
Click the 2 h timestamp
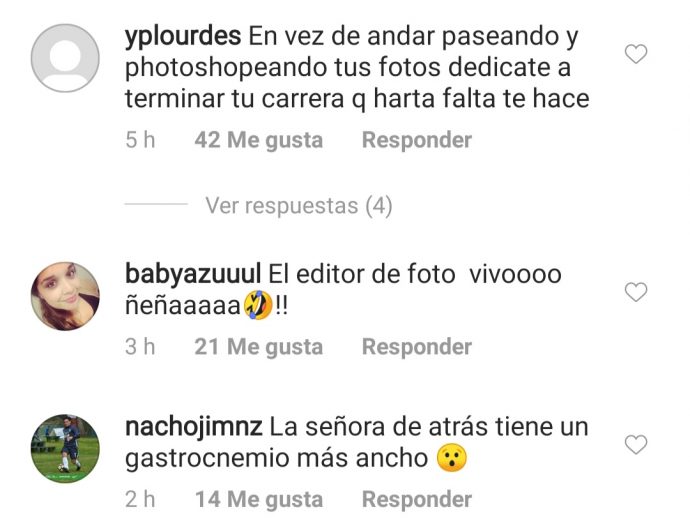[x=140, y=500]
